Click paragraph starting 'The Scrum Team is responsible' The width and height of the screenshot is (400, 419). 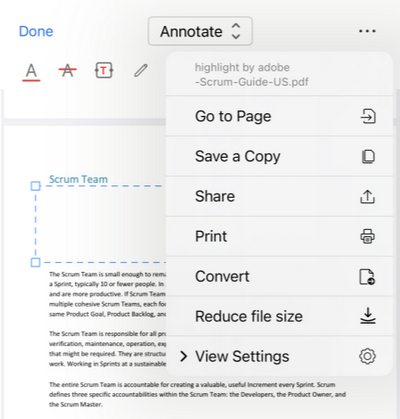(x=107, y=348)
